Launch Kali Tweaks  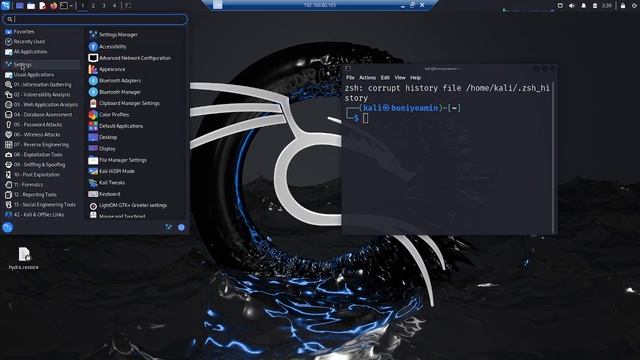tap(136, 182)
